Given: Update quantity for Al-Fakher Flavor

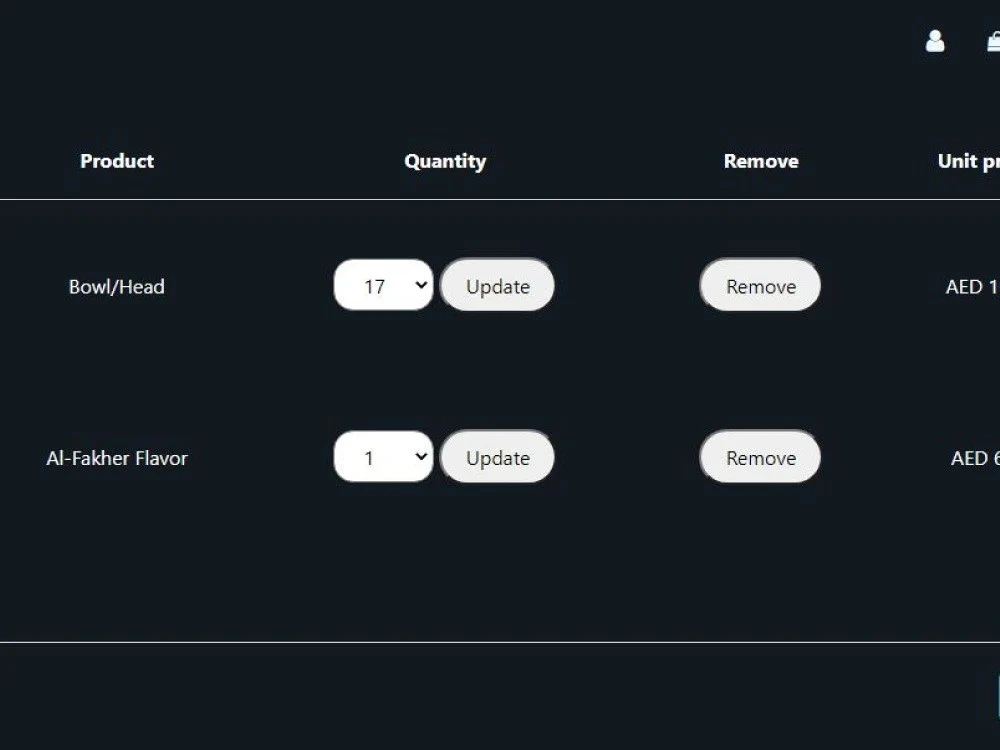Looking at the screenshot, I should (x=497, y=457).
